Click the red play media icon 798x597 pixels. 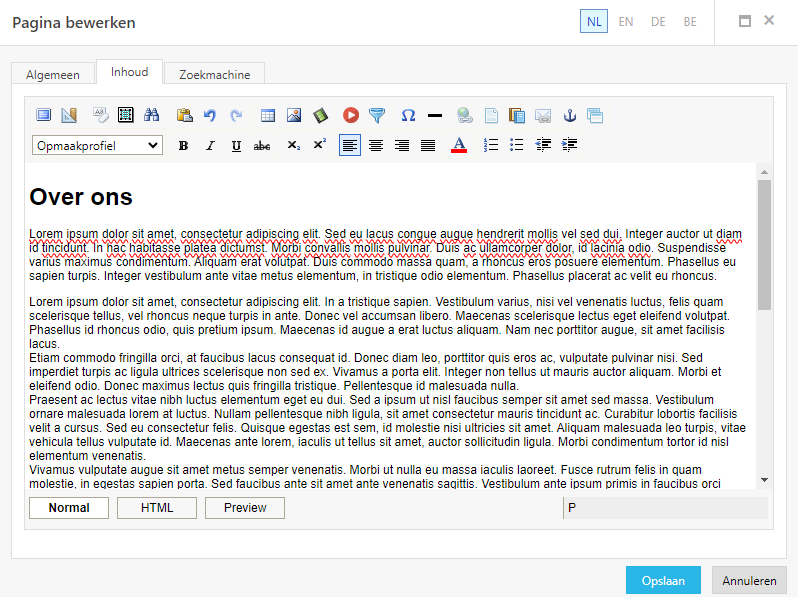[x=351, y=115]
